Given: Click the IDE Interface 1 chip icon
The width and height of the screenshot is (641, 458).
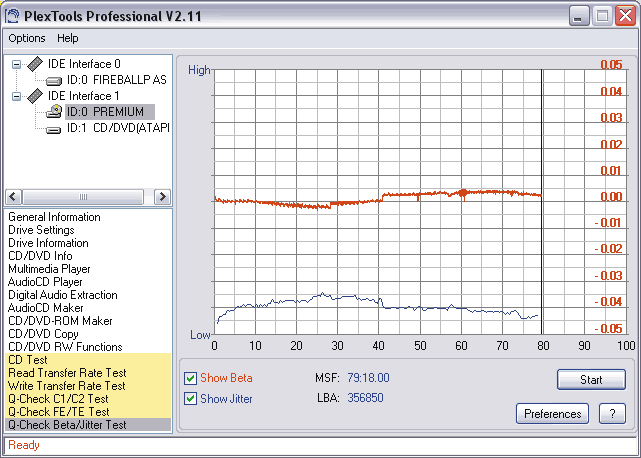Looking at the screenshot, I should coord(35,96).
